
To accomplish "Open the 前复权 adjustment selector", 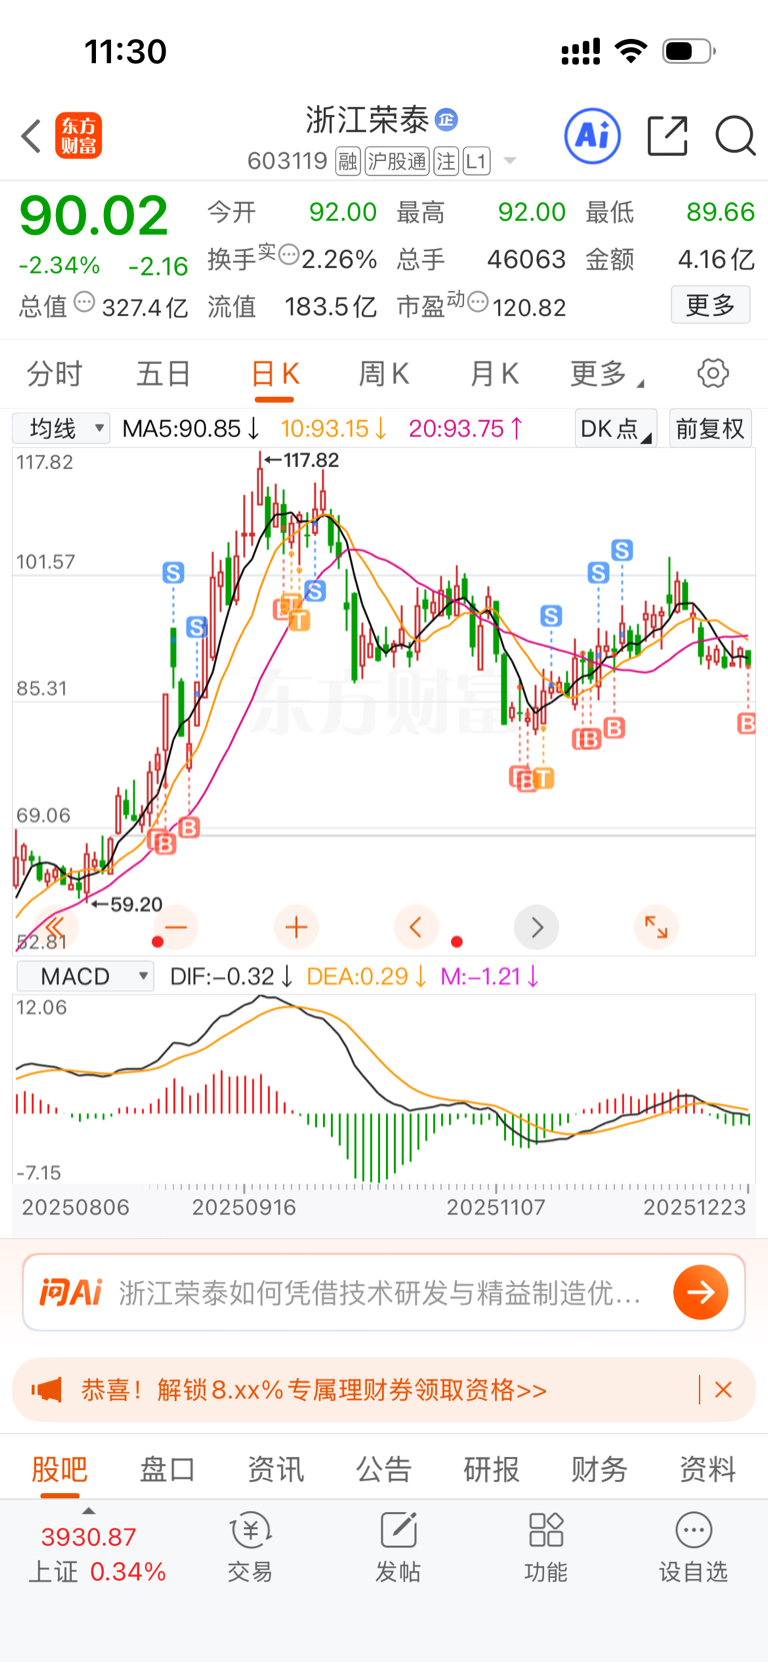I will click(x=710, y=429).
